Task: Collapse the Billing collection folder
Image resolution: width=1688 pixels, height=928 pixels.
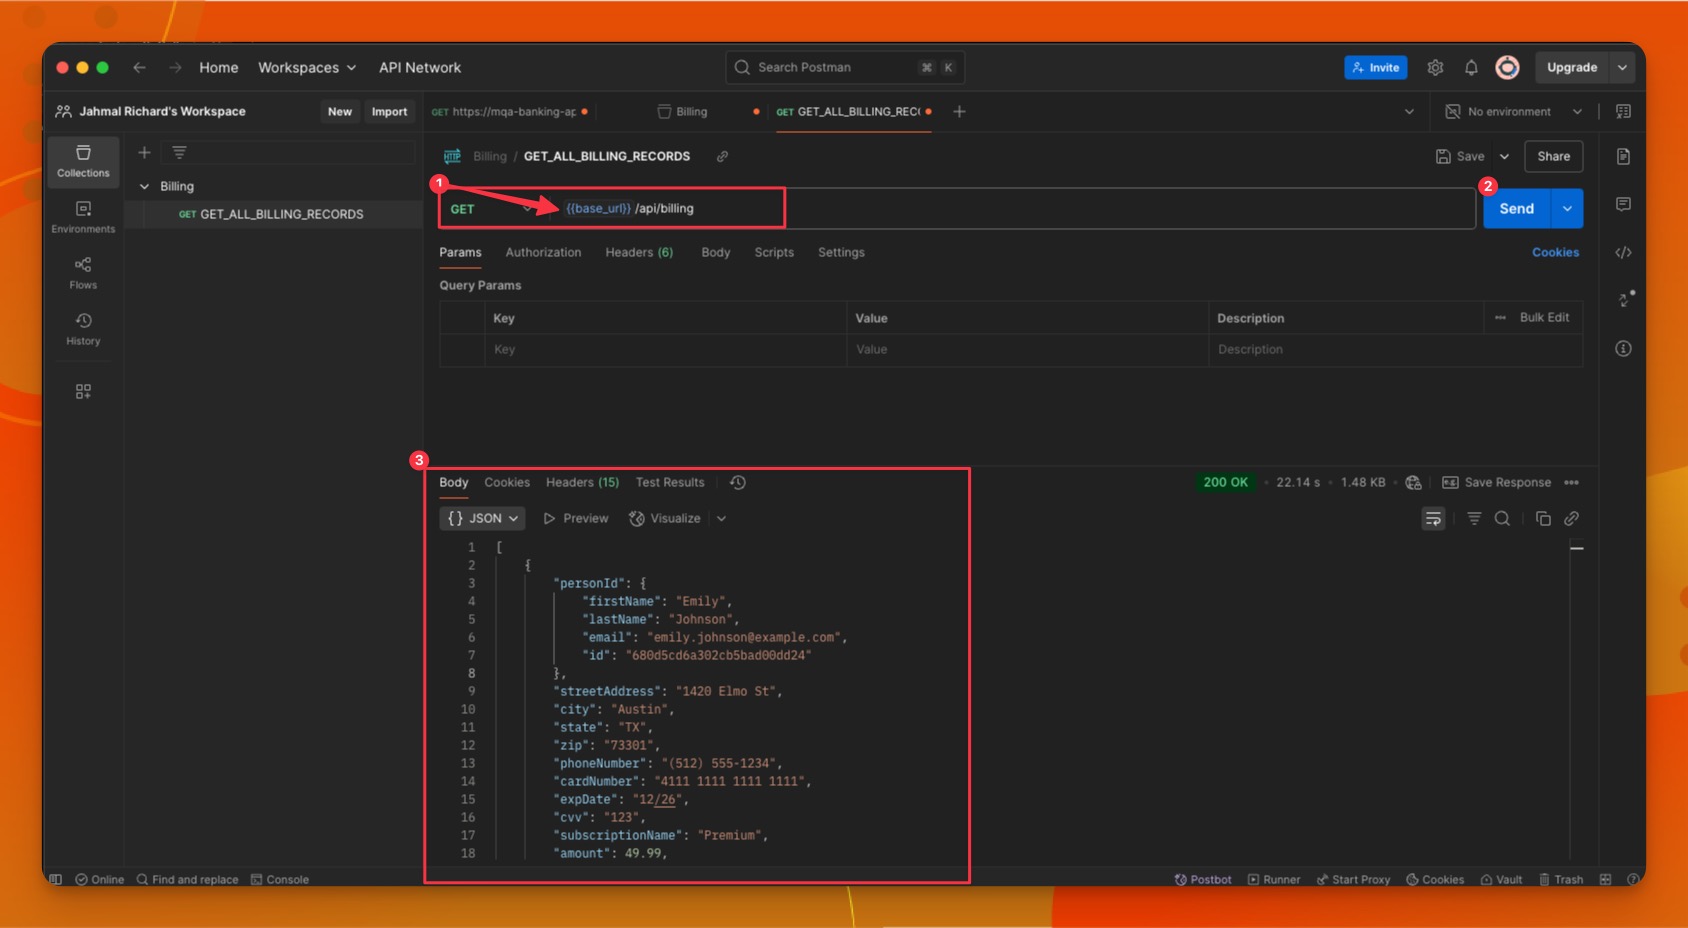Action: pos(144,186)
